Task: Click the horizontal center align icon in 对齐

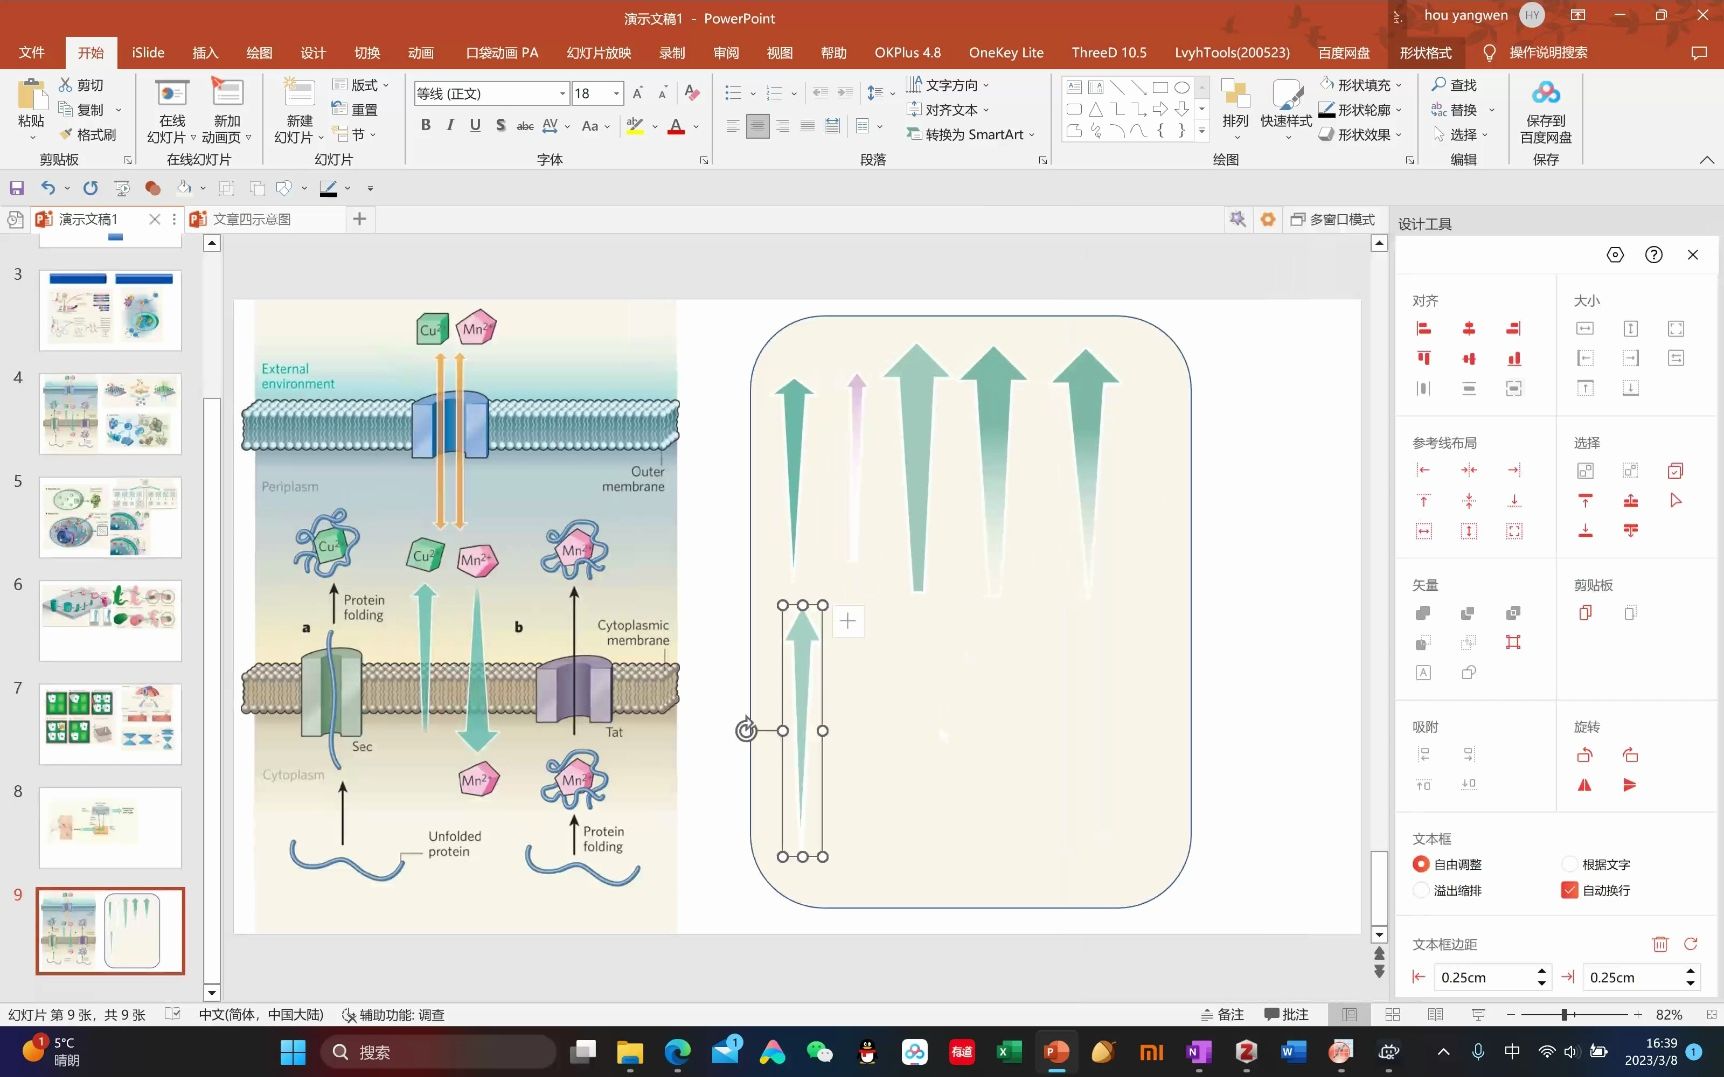Action: [1469, 328]
